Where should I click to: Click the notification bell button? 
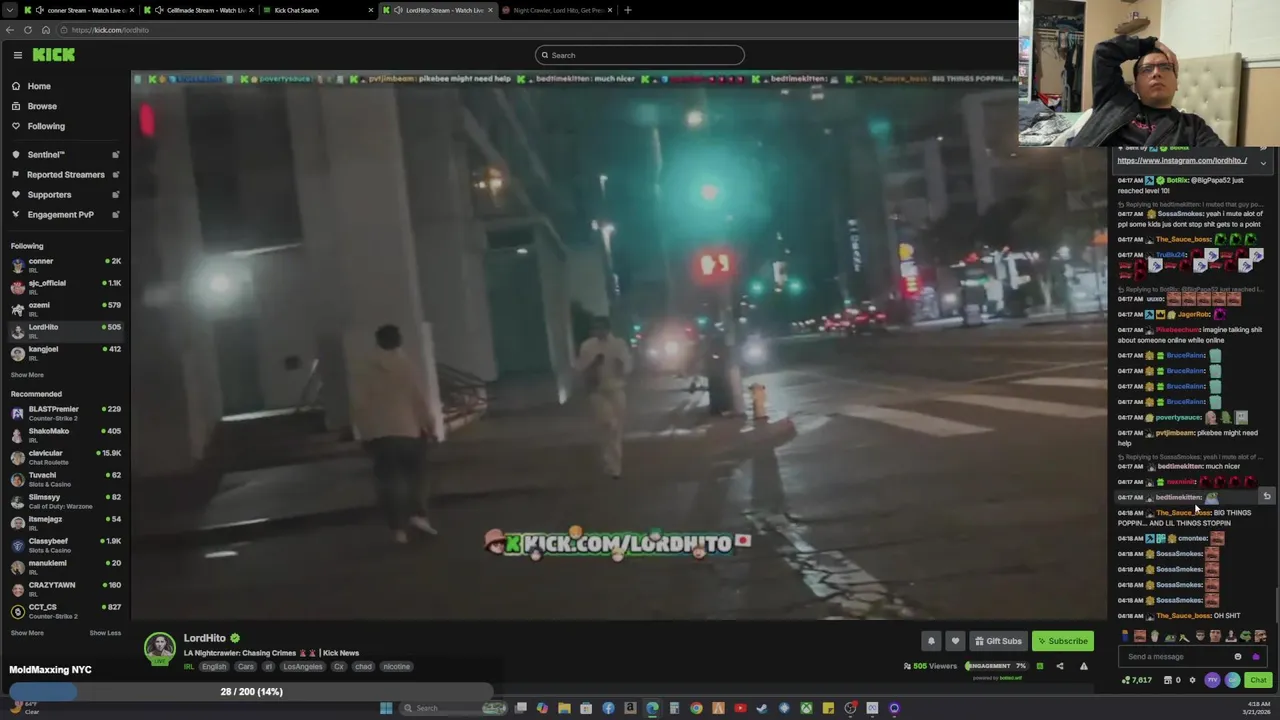tap(931, 641)
